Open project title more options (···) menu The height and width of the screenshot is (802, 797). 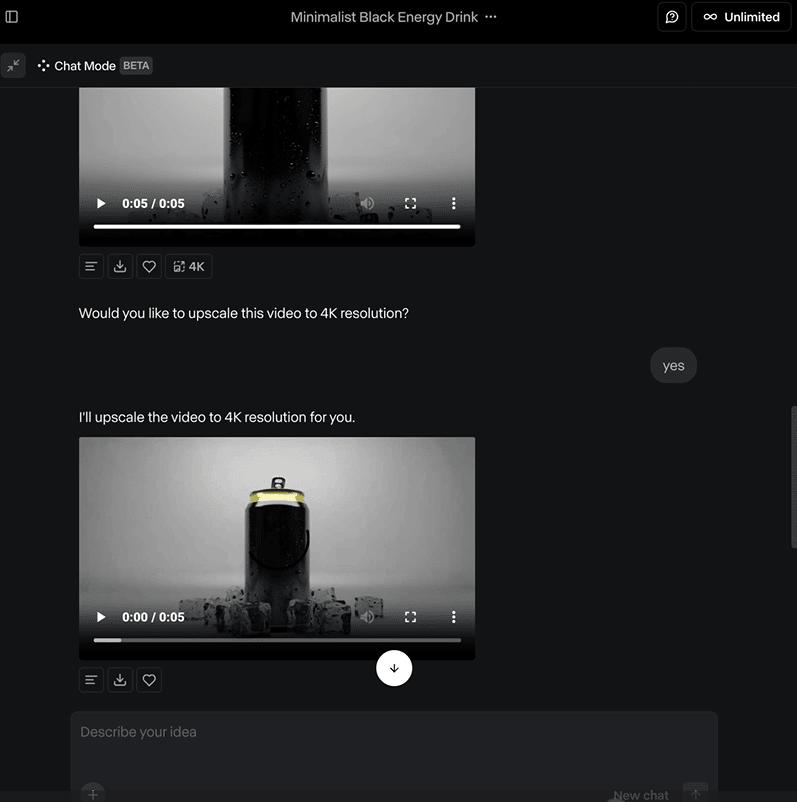coord(491,17)
